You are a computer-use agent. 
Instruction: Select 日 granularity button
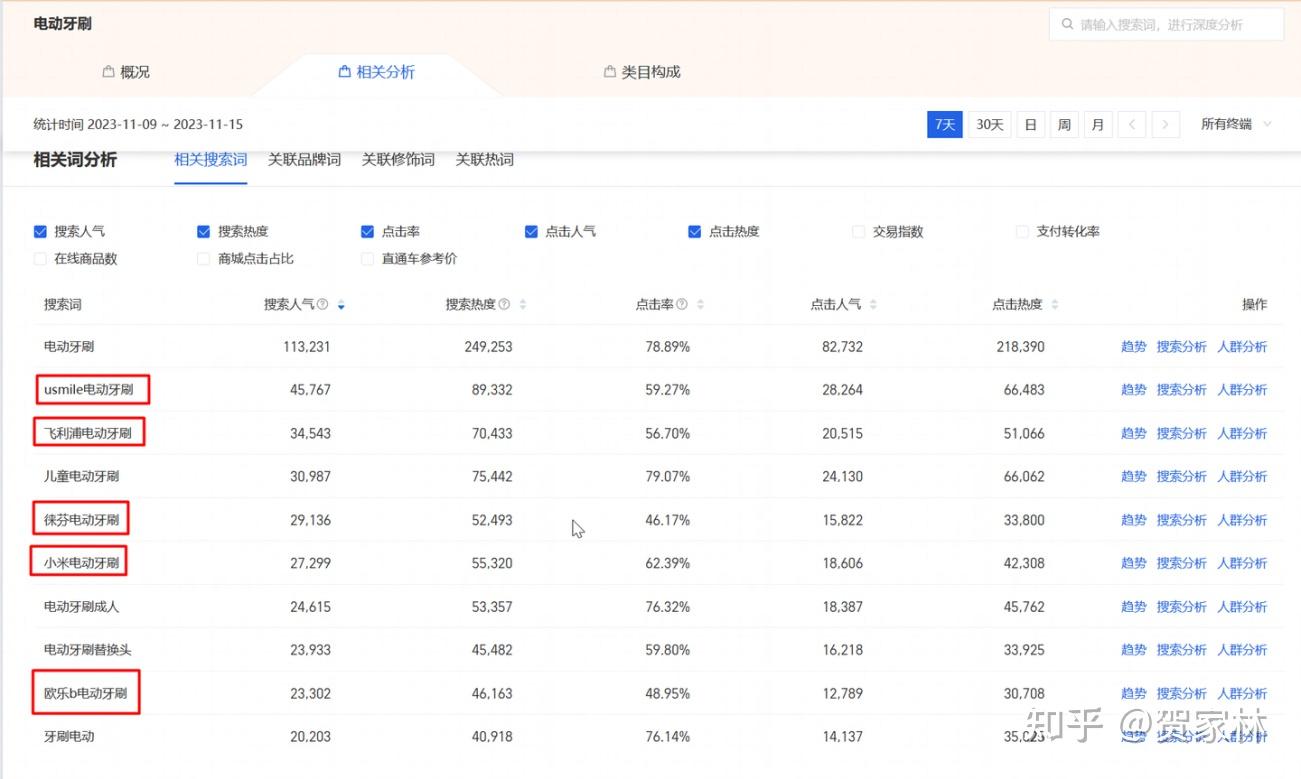(1030, 125)
